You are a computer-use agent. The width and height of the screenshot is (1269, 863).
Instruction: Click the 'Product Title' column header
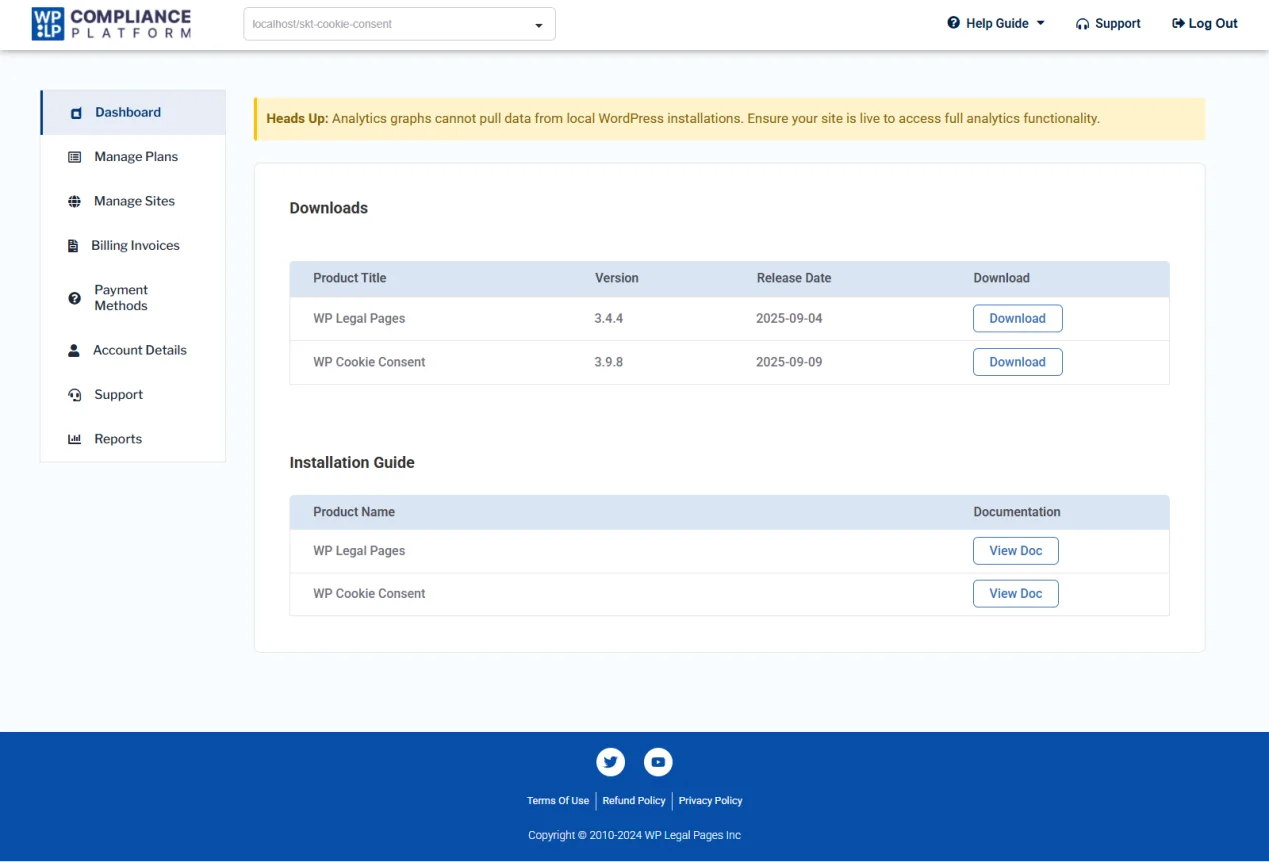point(349,278)
